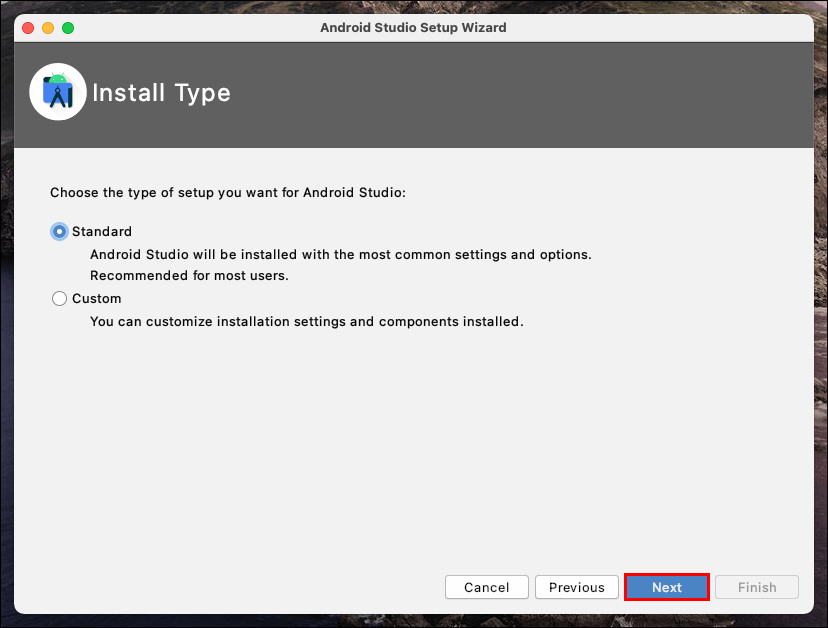This screenshot has height=628, width=828.
Task: Click 'Android Studio will be installed' description line
Action: click(341, 255)
